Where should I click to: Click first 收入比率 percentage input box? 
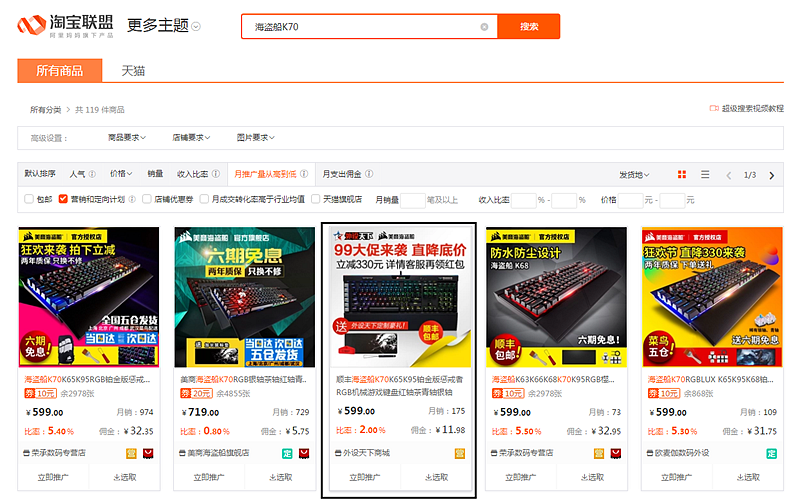(523, 200)
